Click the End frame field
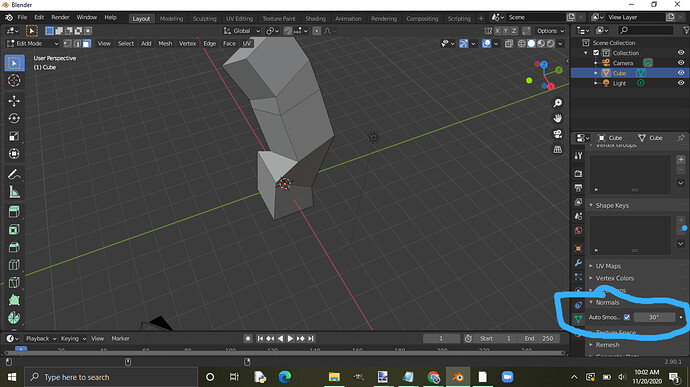The width and height of the screenshot is (690, 387). (x=539, y=339)
